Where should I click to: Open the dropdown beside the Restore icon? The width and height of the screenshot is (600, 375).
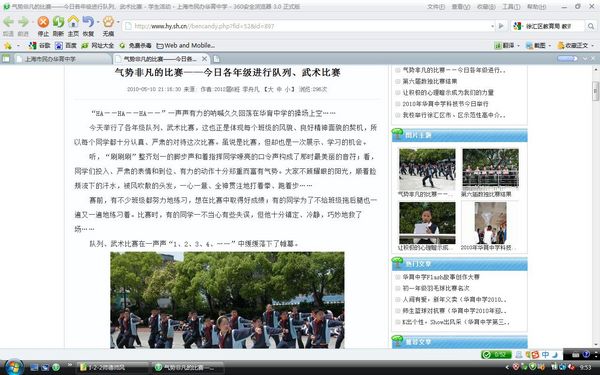(98, 22)
